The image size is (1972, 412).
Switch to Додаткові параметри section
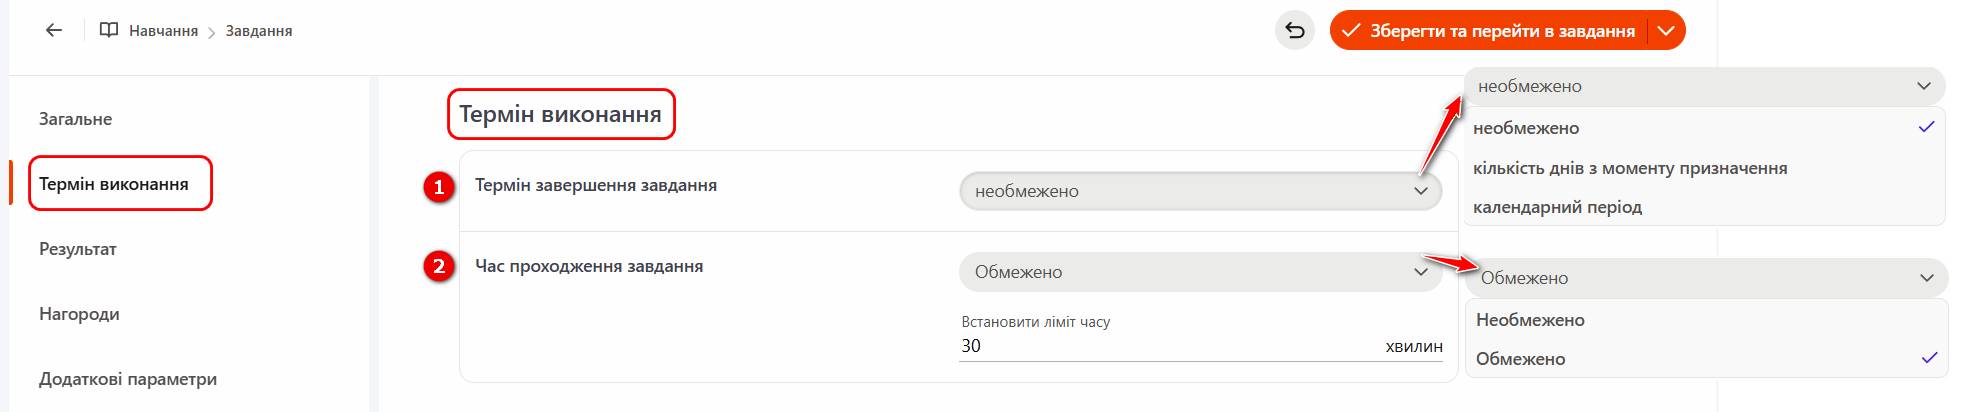pyautogui.click(x=128, y=379)
